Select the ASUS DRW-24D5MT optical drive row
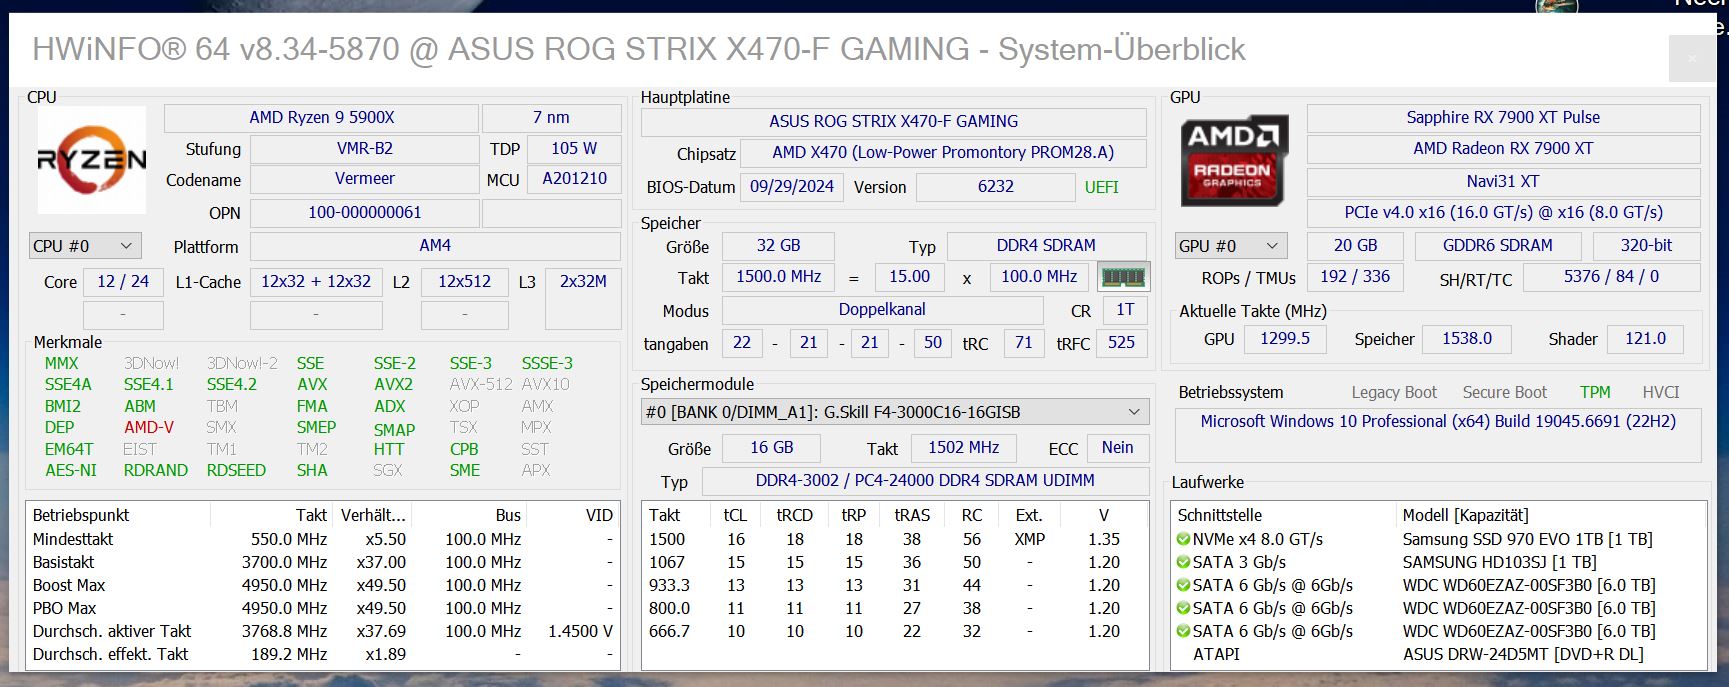Image resolution: width=1729 pixels, height=687 pixels. coord(1438,654)
